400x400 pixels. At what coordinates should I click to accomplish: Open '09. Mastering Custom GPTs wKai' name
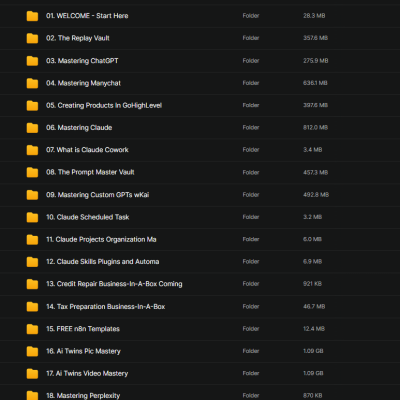(98, 195)
